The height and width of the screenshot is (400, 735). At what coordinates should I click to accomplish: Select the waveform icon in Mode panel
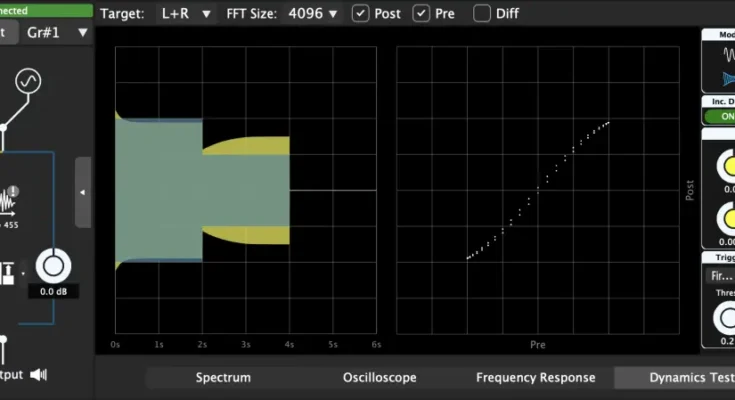[x=724, y=55]
